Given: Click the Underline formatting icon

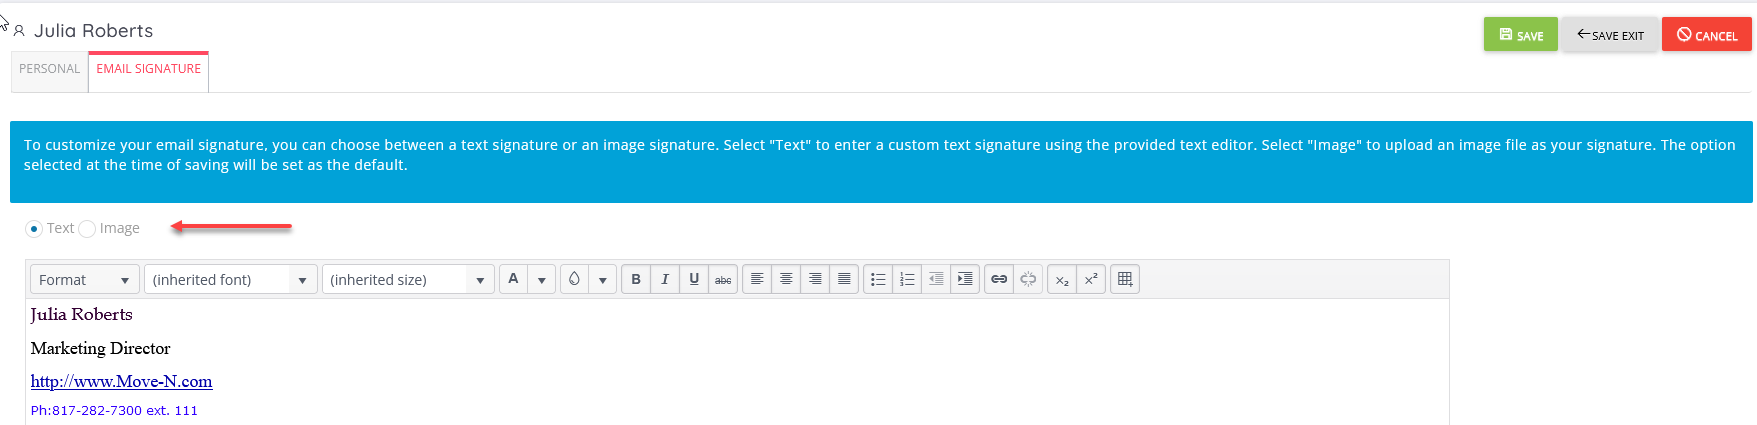Looking at the screenshot, I should (694, 279).
